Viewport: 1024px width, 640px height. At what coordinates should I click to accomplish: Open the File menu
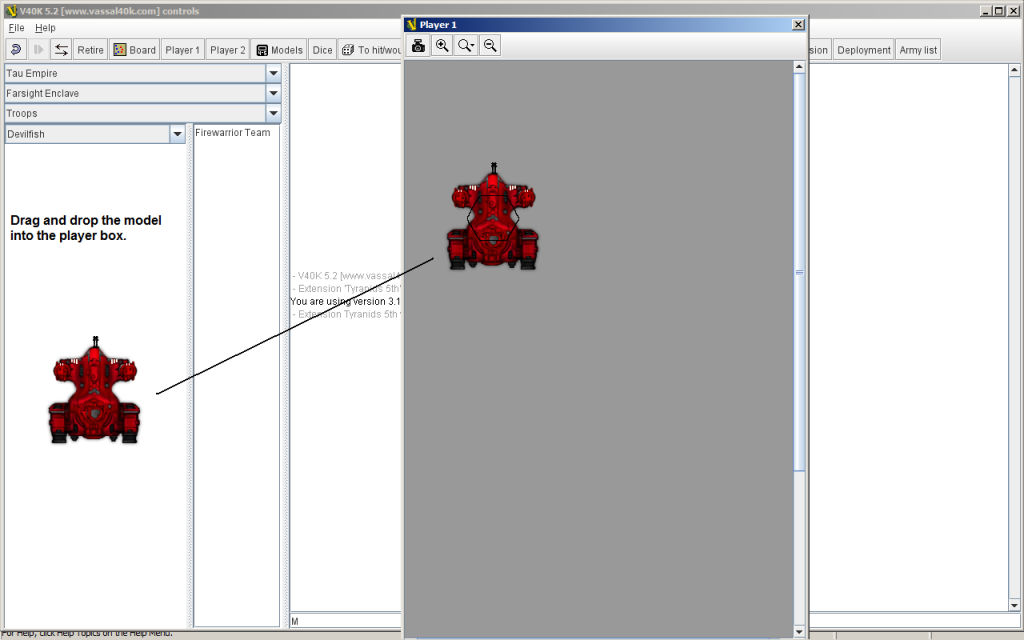tap(16, 28)
